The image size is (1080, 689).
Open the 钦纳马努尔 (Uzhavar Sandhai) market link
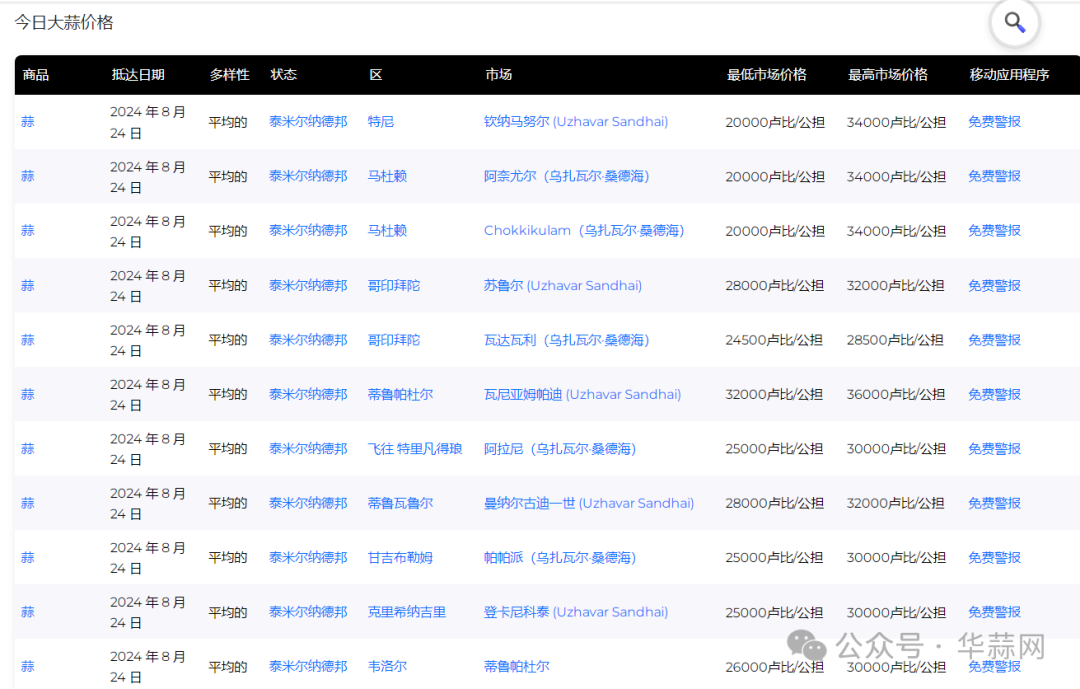(x=575, y=122)
